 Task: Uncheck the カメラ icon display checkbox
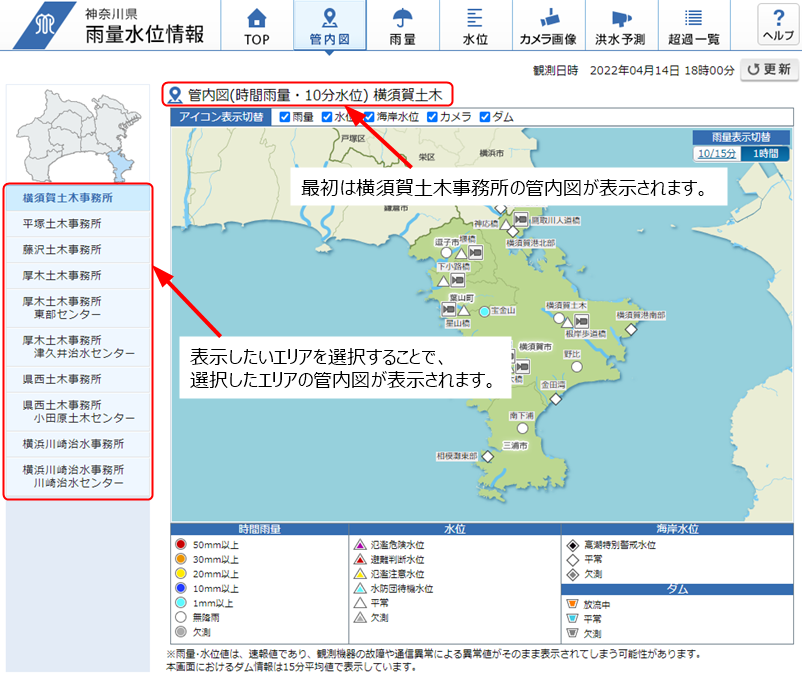[x=432, y=117]
